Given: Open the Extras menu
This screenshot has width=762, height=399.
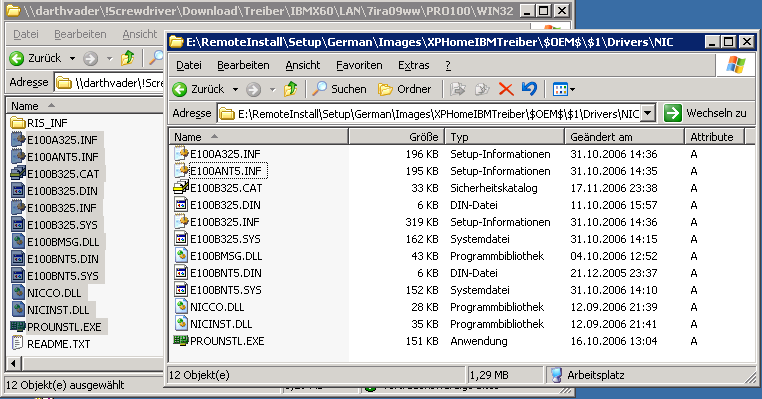Looking at the screenshot, I should point(414,65).
